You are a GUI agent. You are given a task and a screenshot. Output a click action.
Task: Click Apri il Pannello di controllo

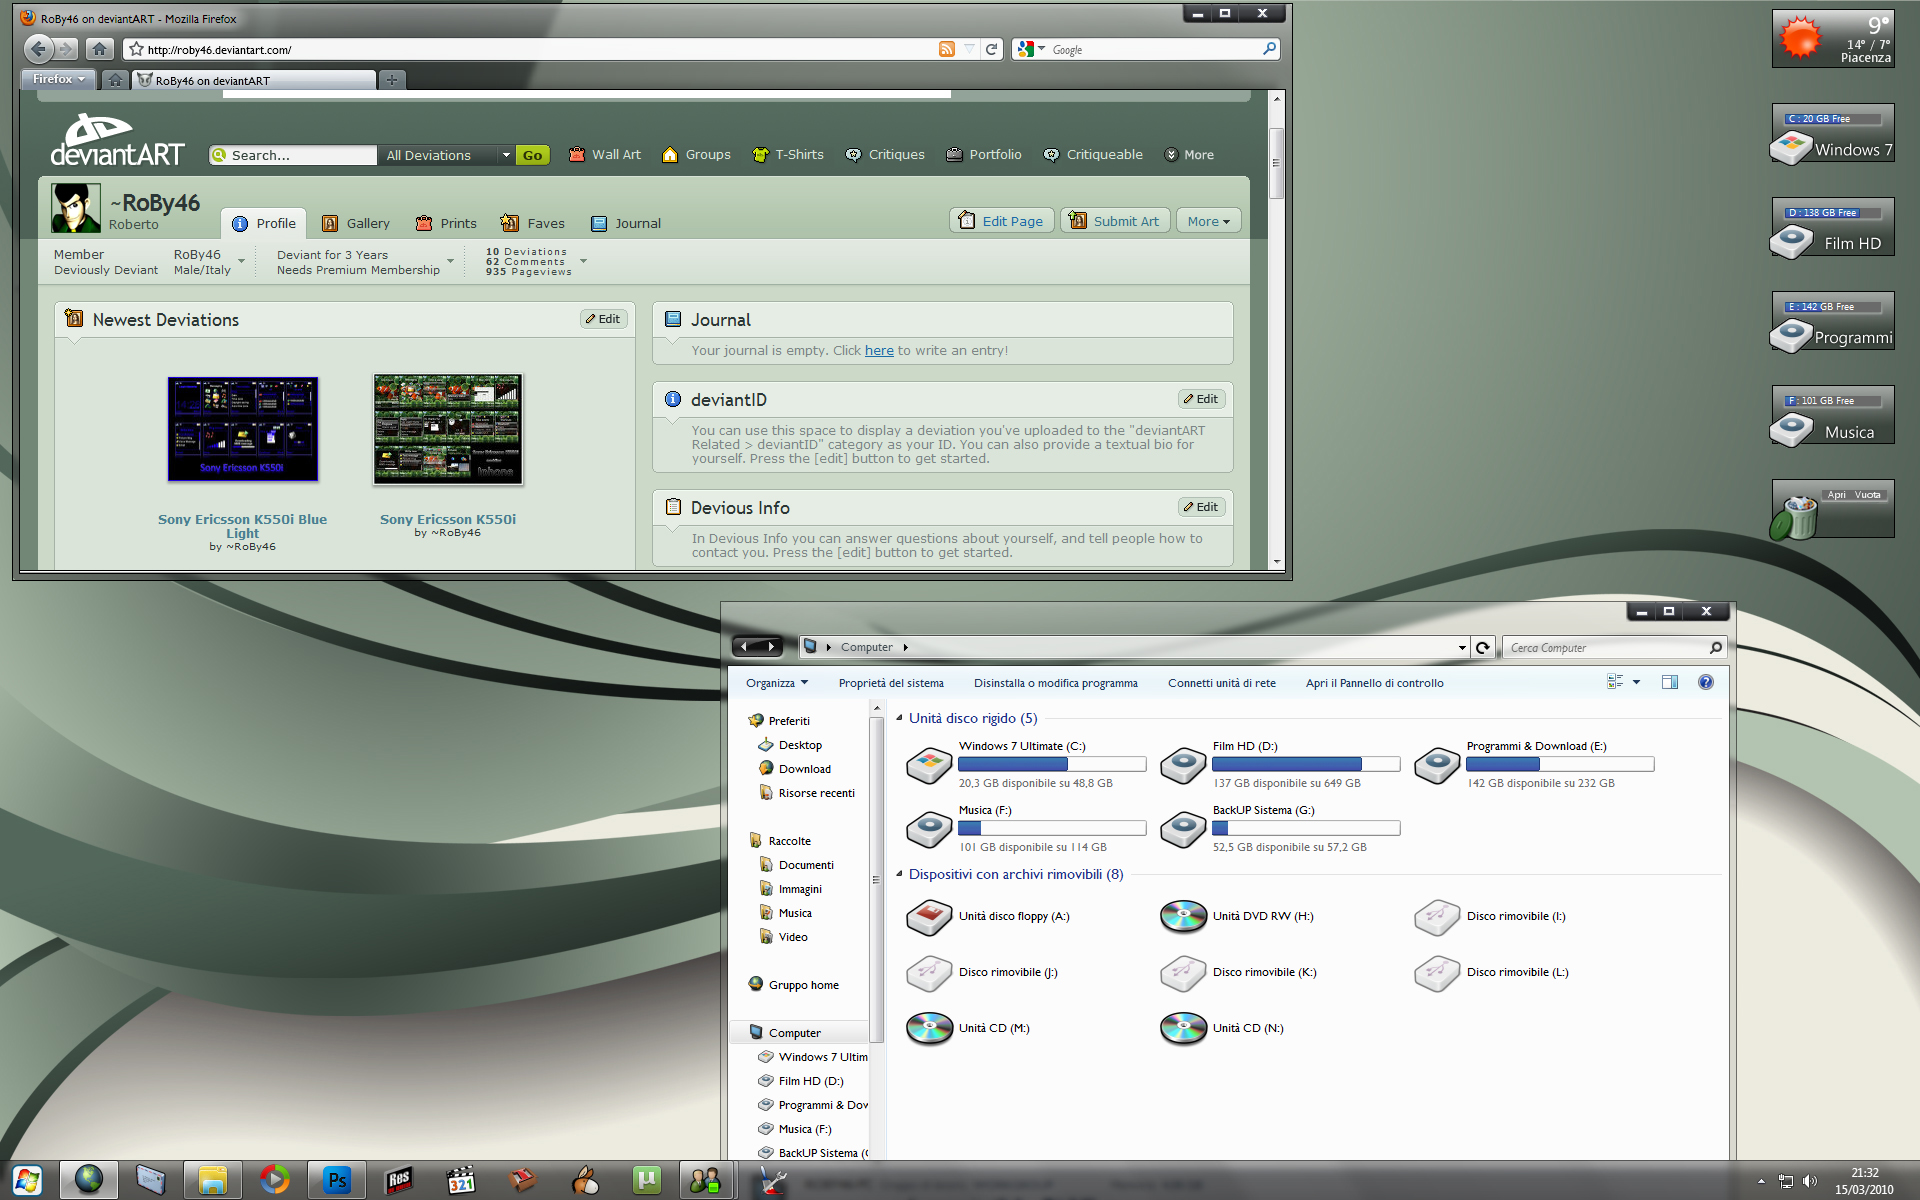pos(1375,683)
